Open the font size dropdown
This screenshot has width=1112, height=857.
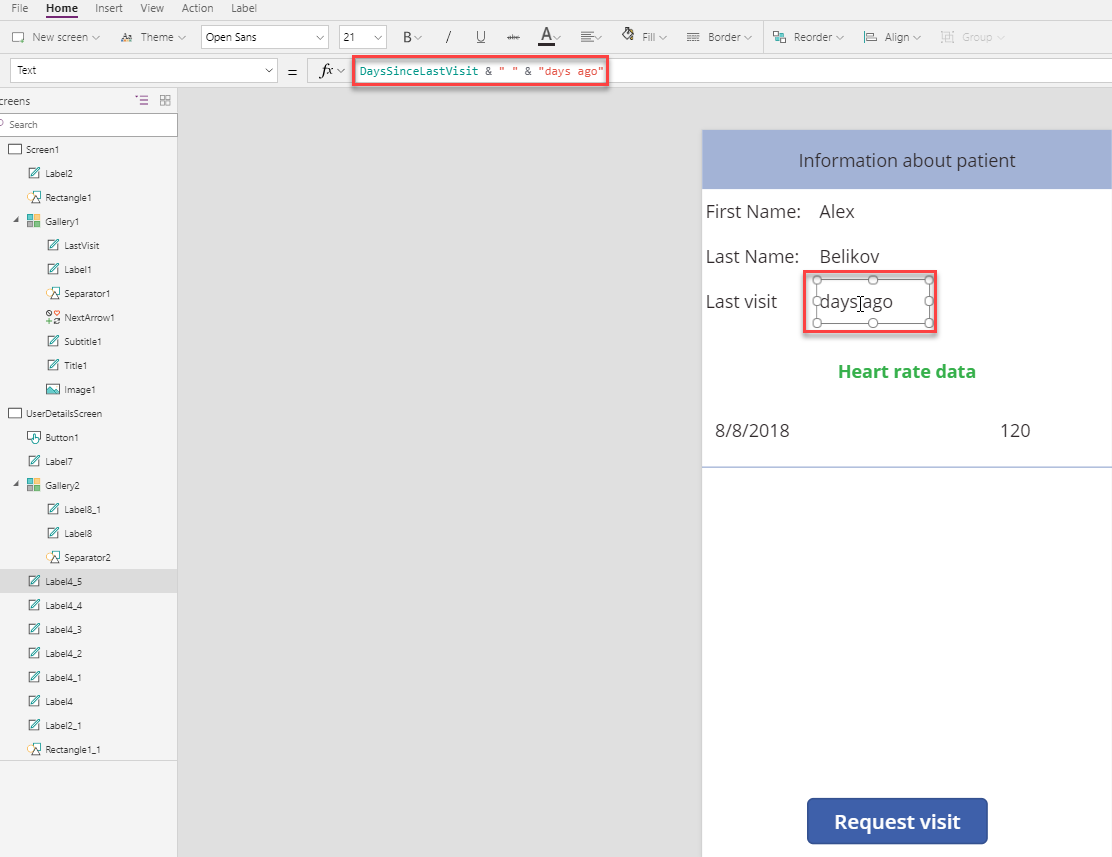(x=362, y=38)
